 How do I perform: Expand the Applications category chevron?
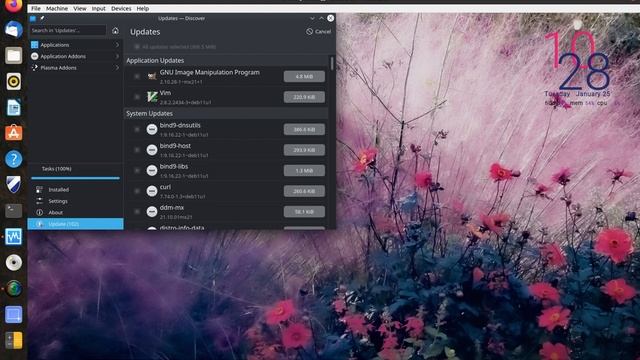pyautogui.click(x=117, y=45)
